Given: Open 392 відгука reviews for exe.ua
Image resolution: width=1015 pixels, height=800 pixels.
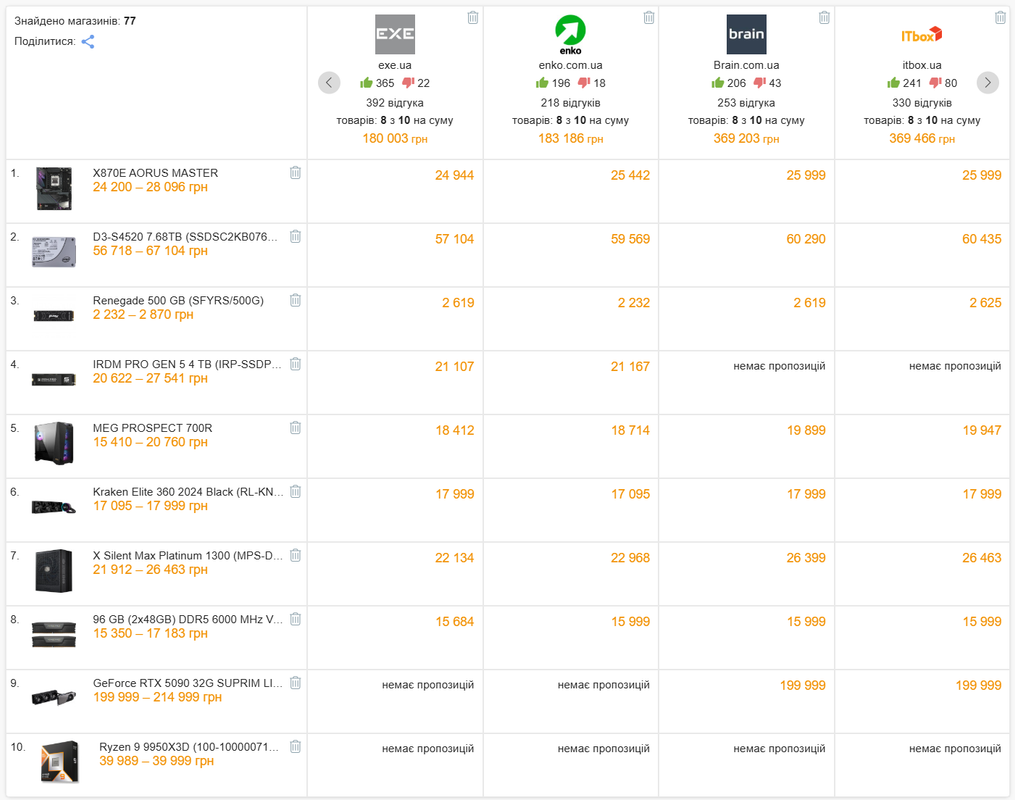Looking at the screenshot, I should (x=395, y=103).
